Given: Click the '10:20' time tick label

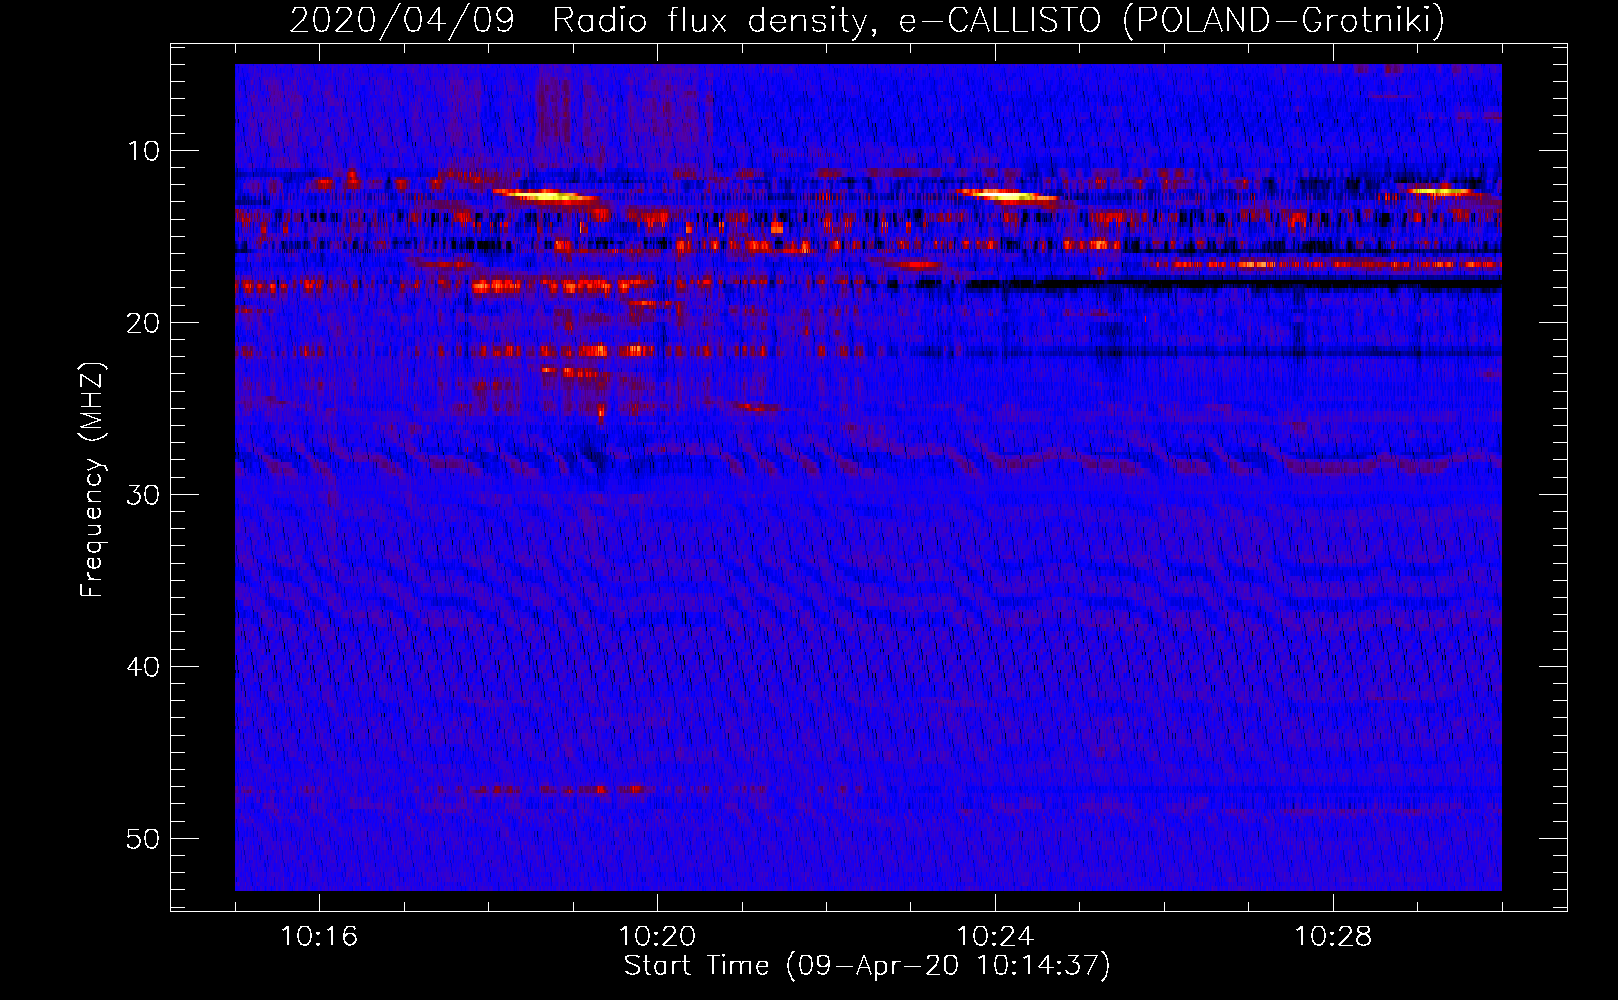Looking at the screenshot, I should click(657, 937).
